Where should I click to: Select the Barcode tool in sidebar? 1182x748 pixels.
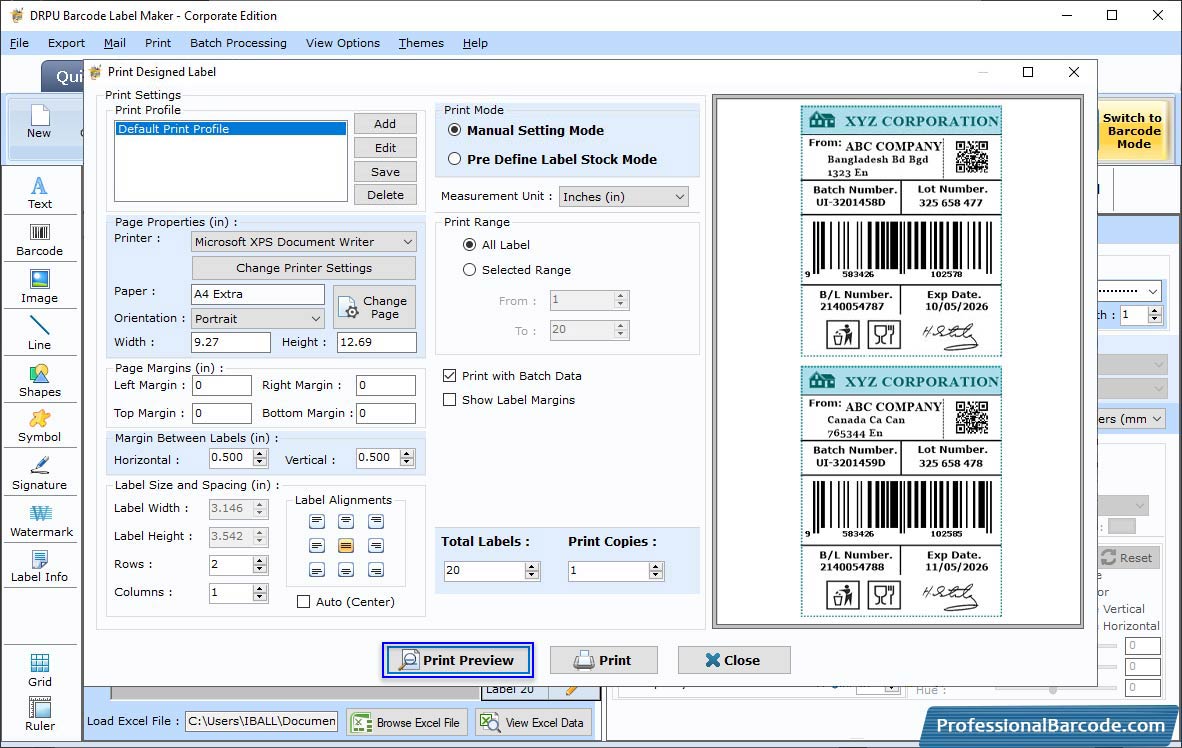[40, 240]
